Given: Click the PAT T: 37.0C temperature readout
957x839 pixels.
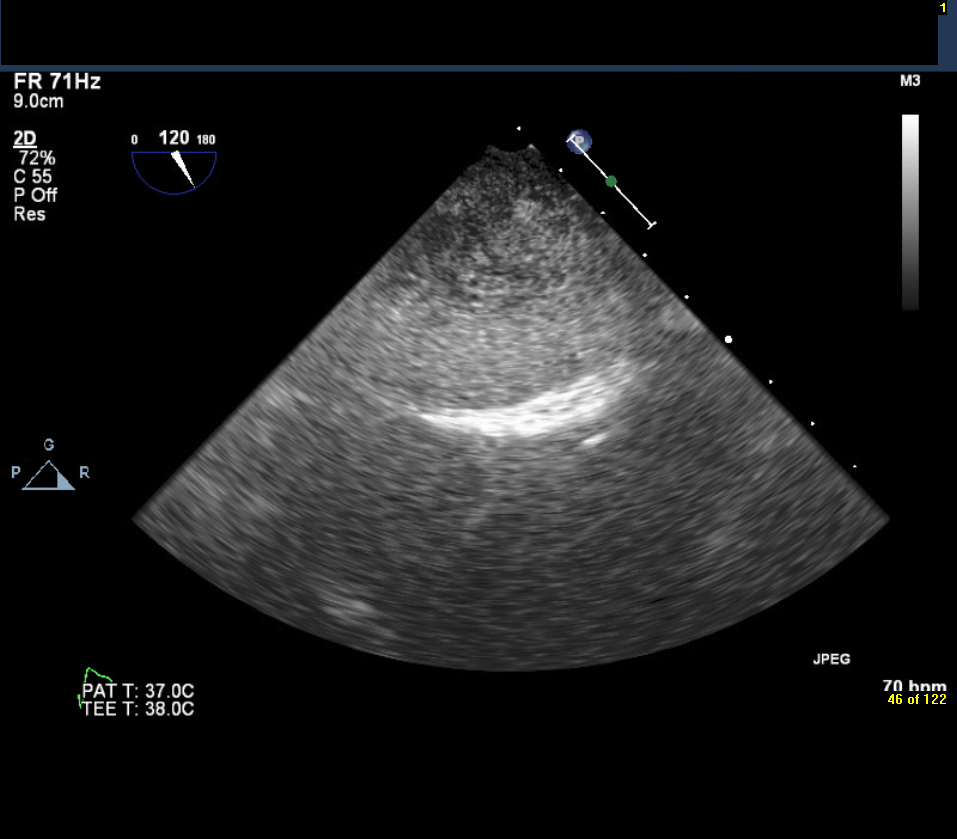Looking at the screenshot, I should pos(138,692).
